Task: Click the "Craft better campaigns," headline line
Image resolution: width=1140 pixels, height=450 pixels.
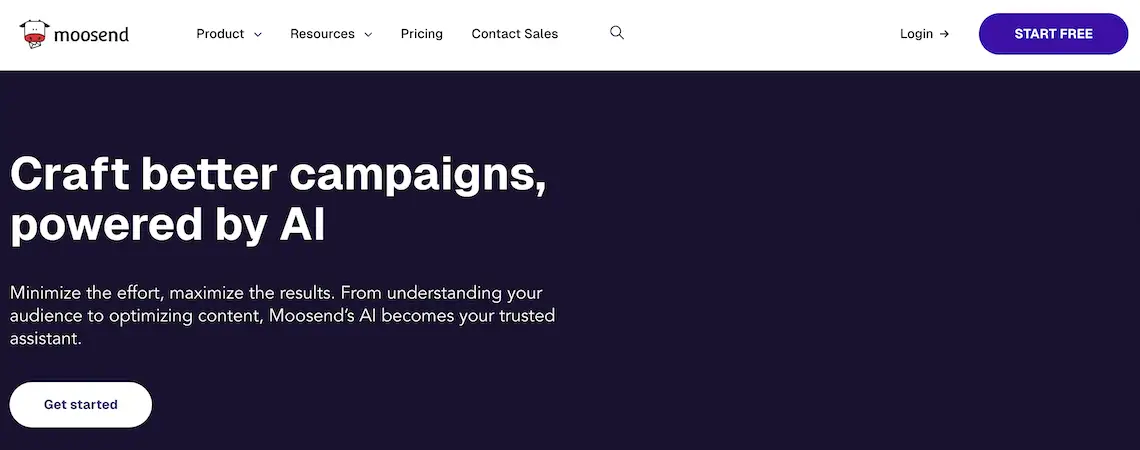Action: 278,176
